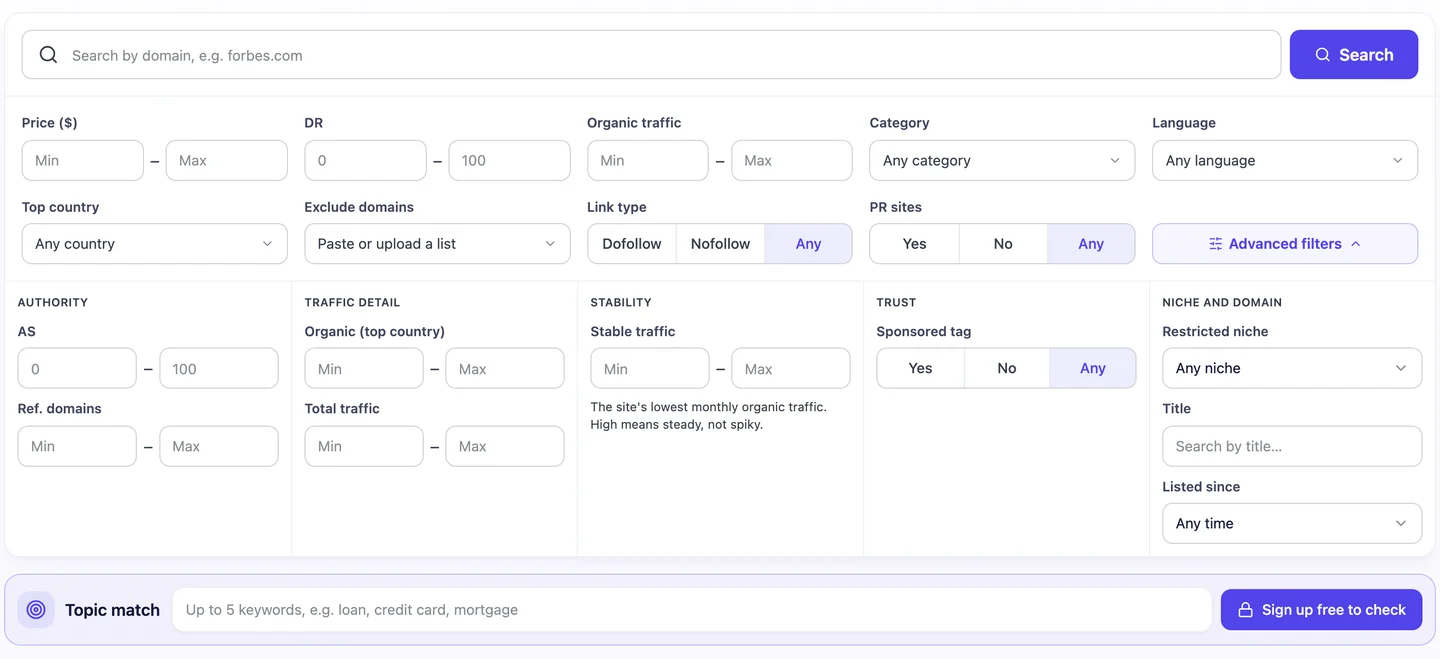Click Ref. domains Min field
Viewport: 1440px width, 659px height.
point(77,446)
